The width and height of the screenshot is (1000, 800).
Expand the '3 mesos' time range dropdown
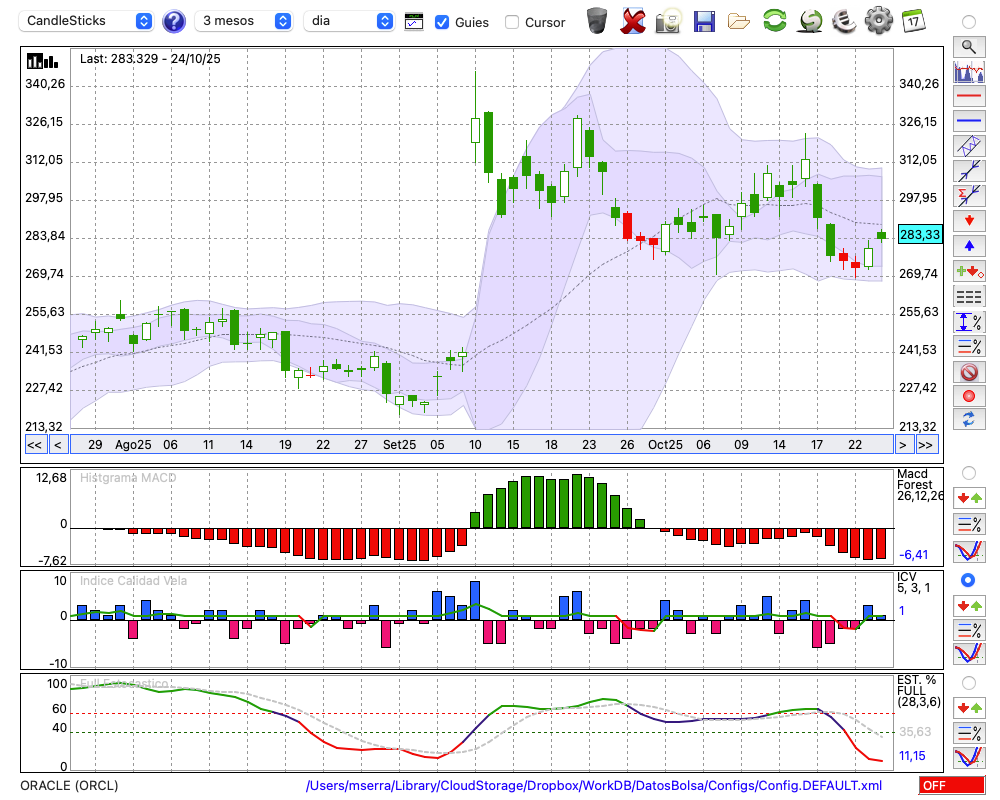pyautogui.click(x=244, y=21)
